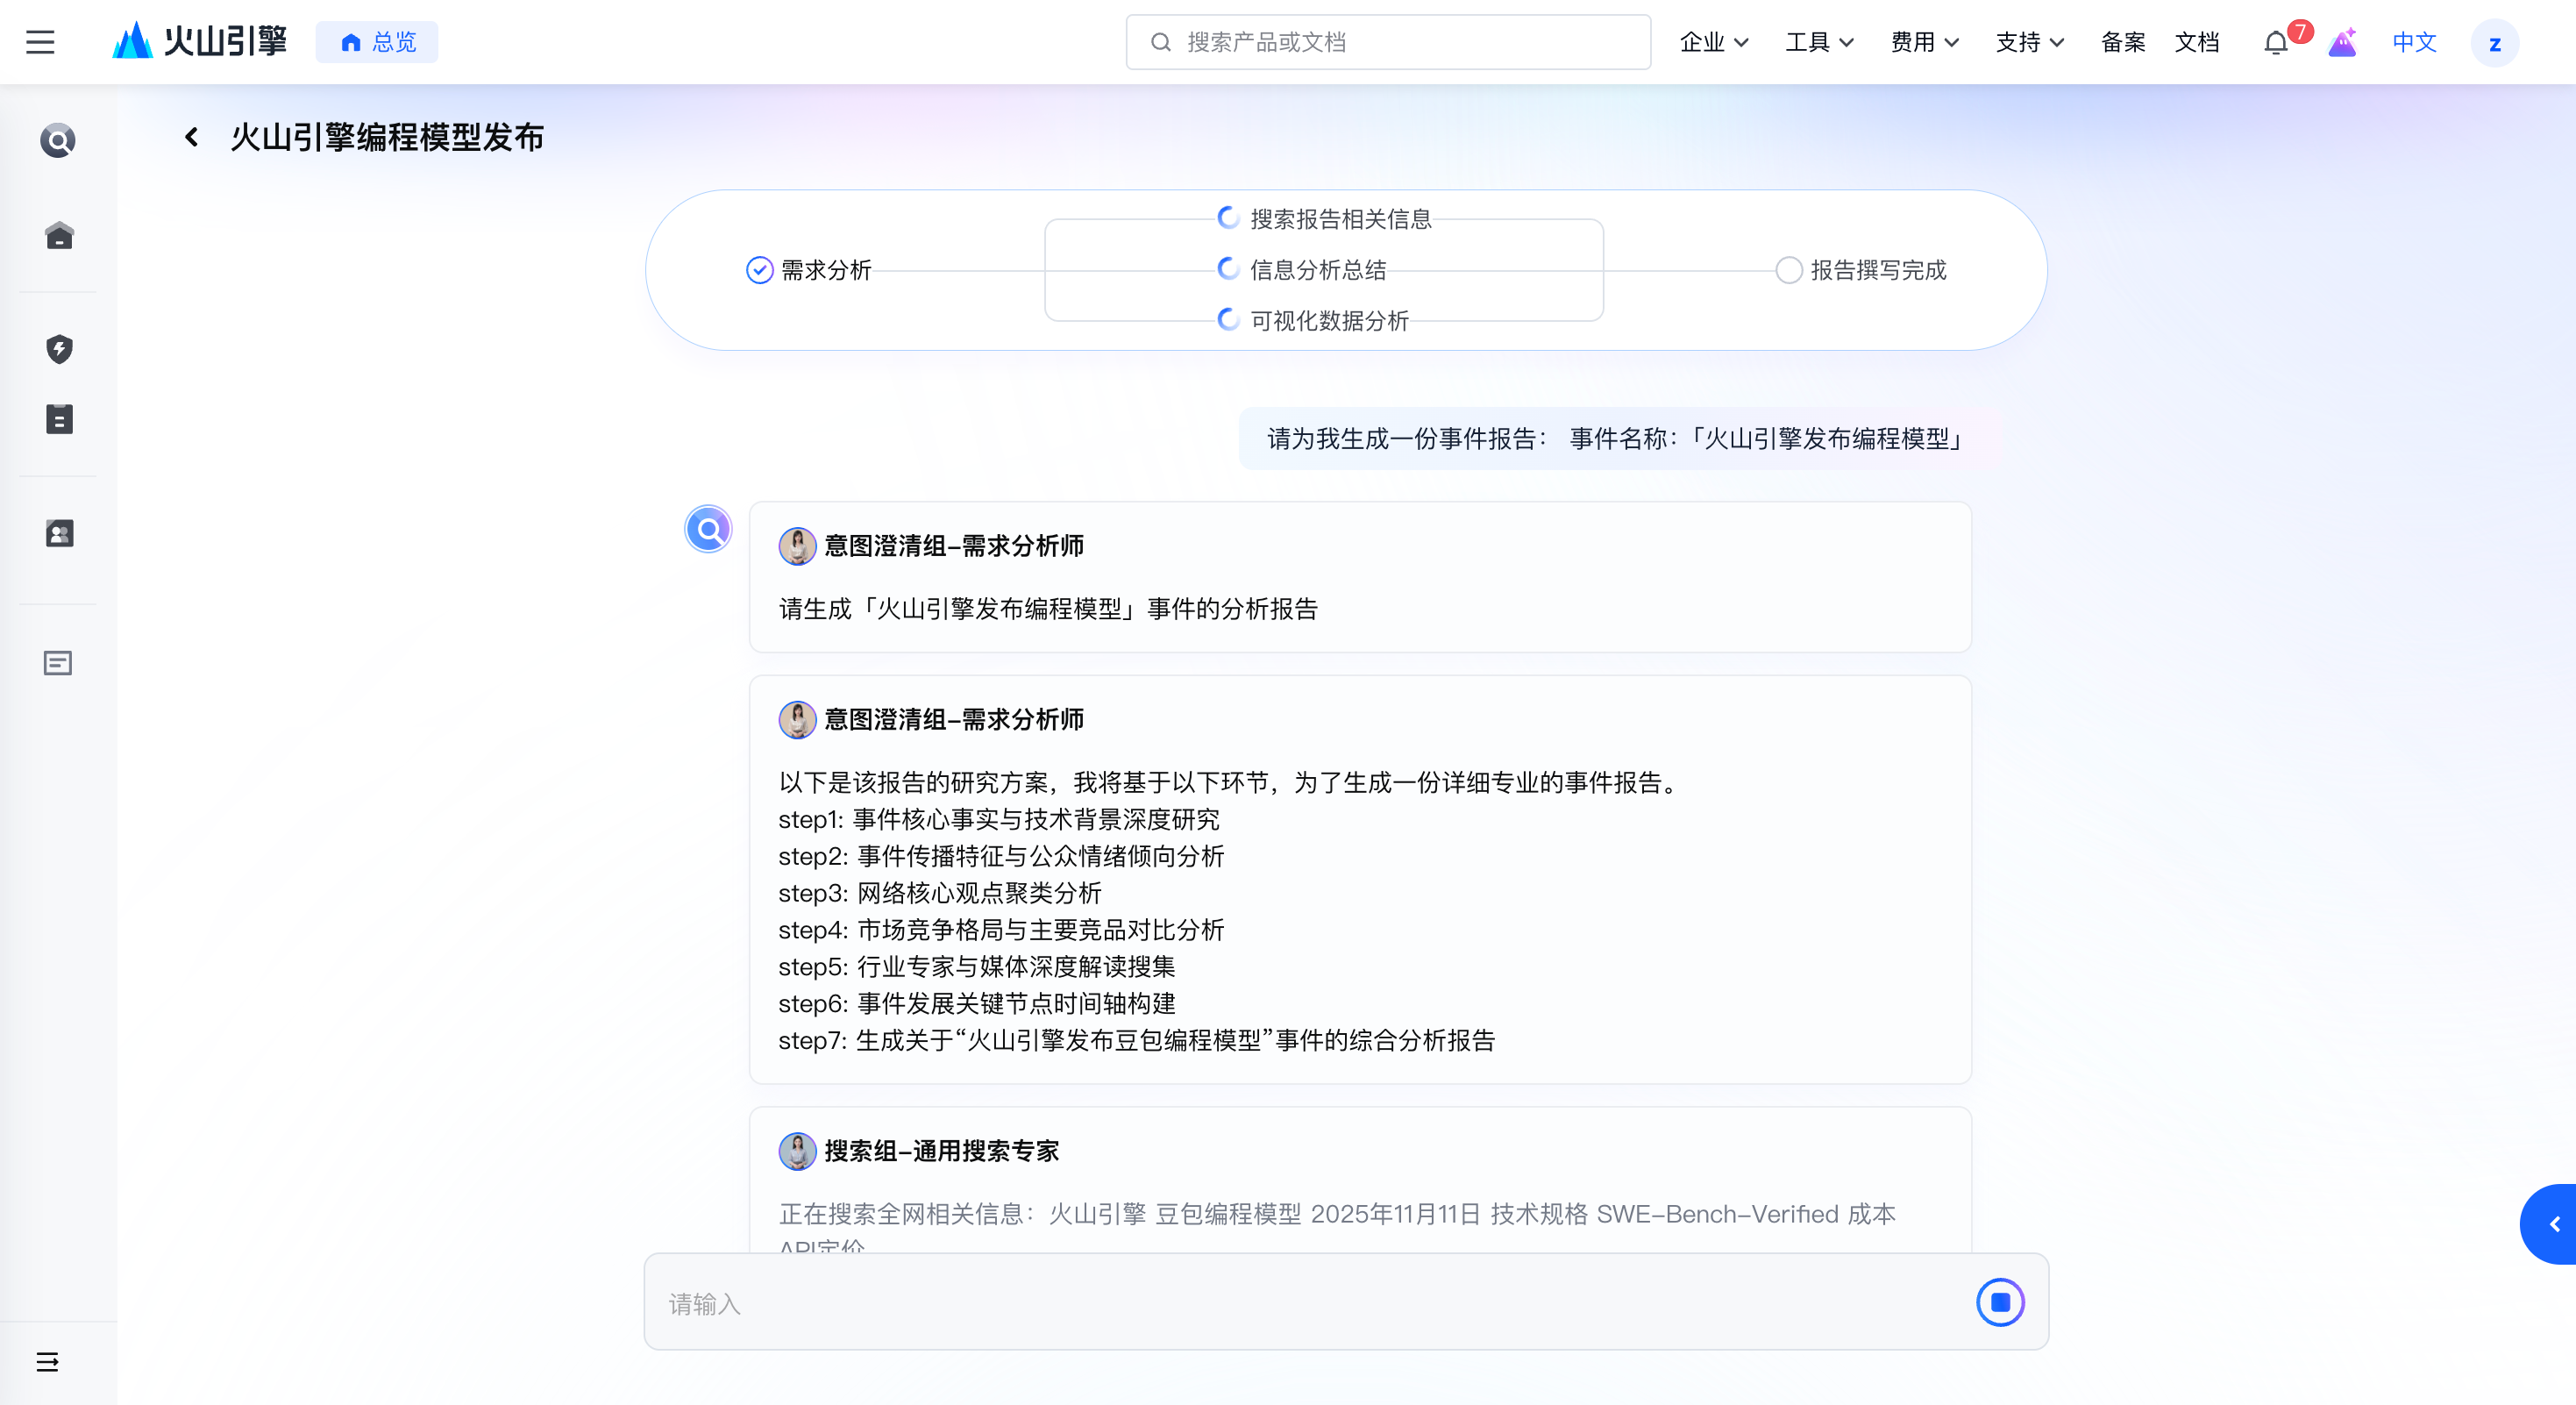This screenshot has width=2576, height=1405.
Task: Click the contacts sidebar icon
Action: coord(59,533)
